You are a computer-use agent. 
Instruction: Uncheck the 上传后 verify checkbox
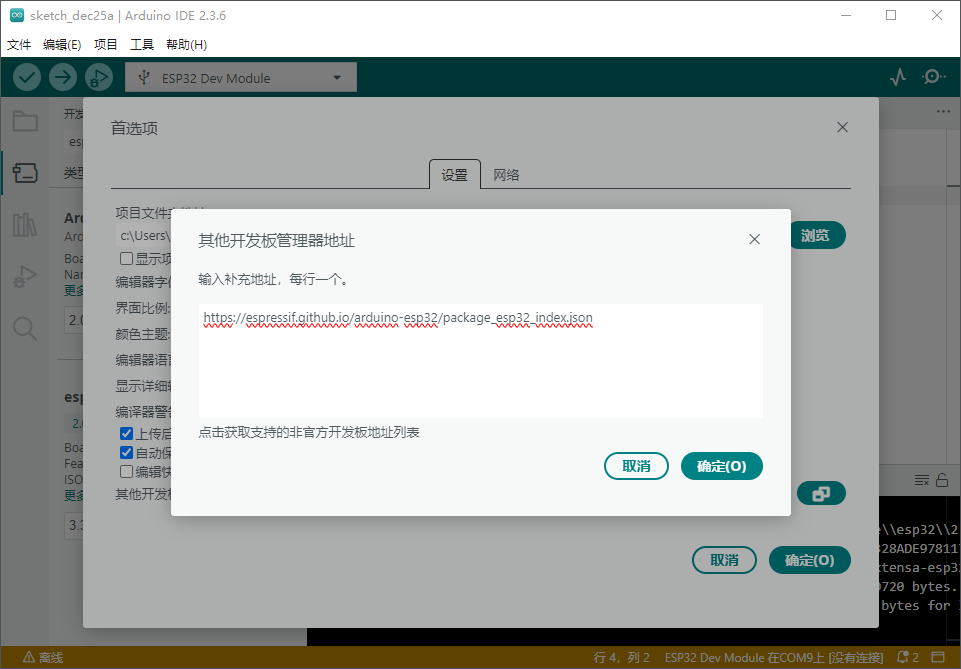pos(125,433)
